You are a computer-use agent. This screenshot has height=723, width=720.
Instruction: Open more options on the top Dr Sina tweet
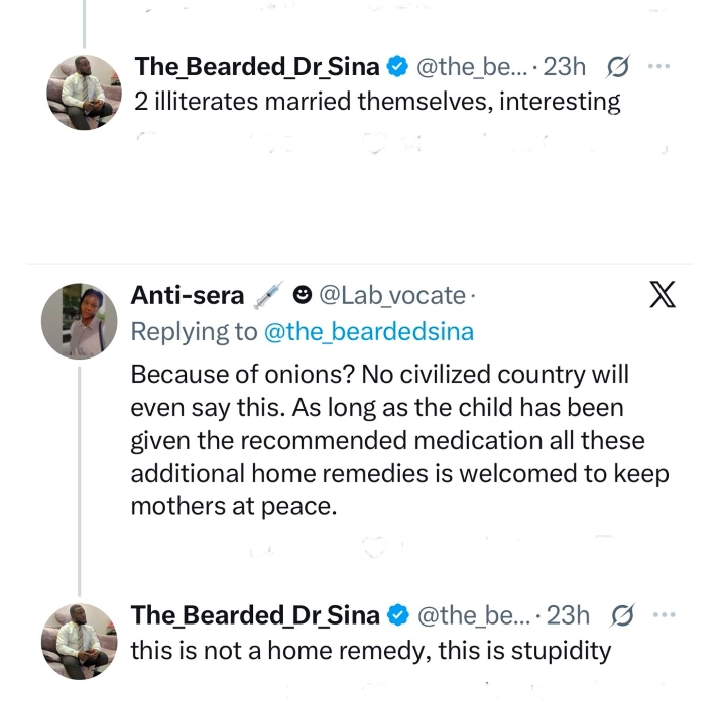(658, 67)
